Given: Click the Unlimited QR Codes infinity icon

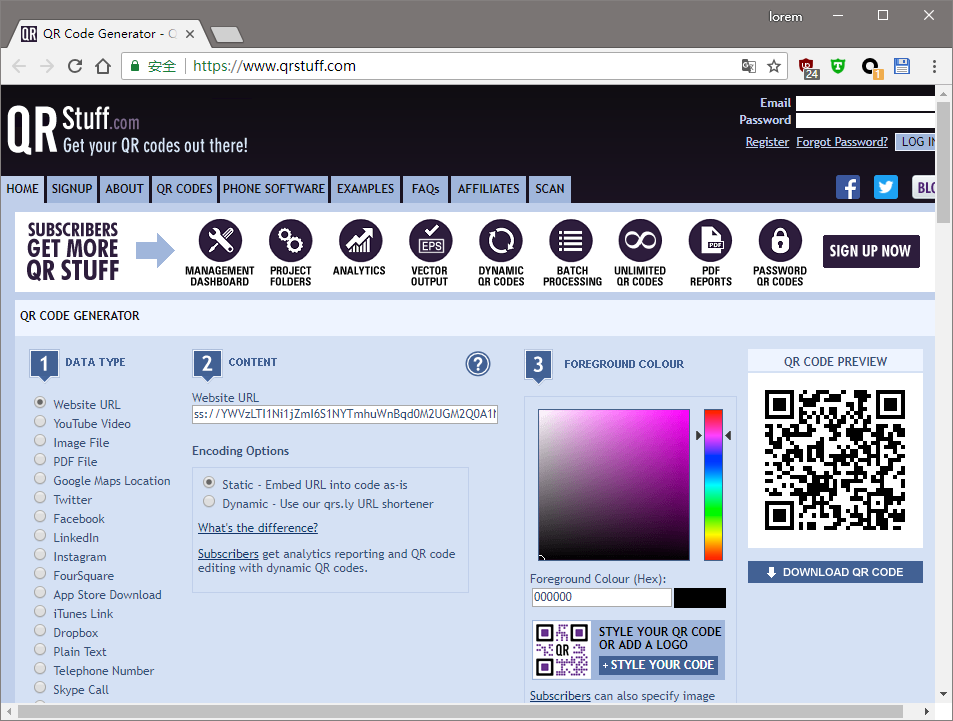Looking at the screenshot, I should pyautogui.click(x=641, y=241).
